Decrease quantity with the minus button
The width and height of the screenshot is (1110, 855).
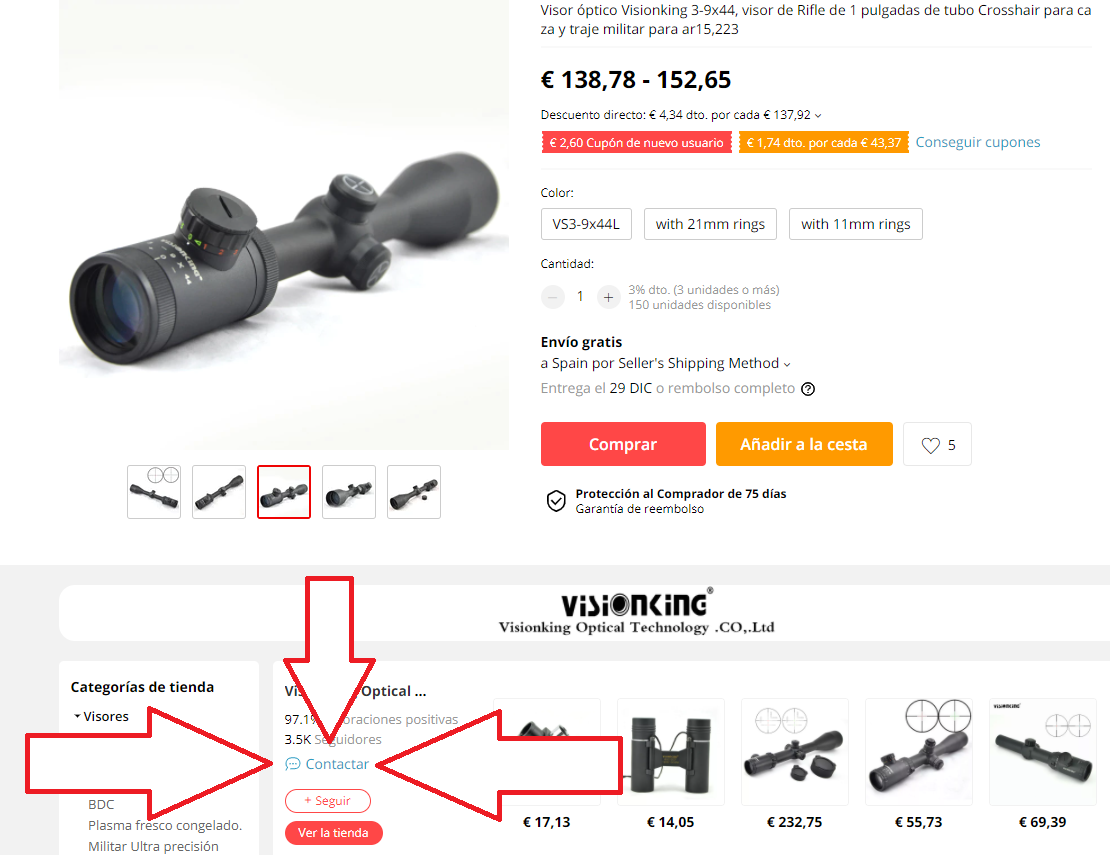click(x=552, y=297)
